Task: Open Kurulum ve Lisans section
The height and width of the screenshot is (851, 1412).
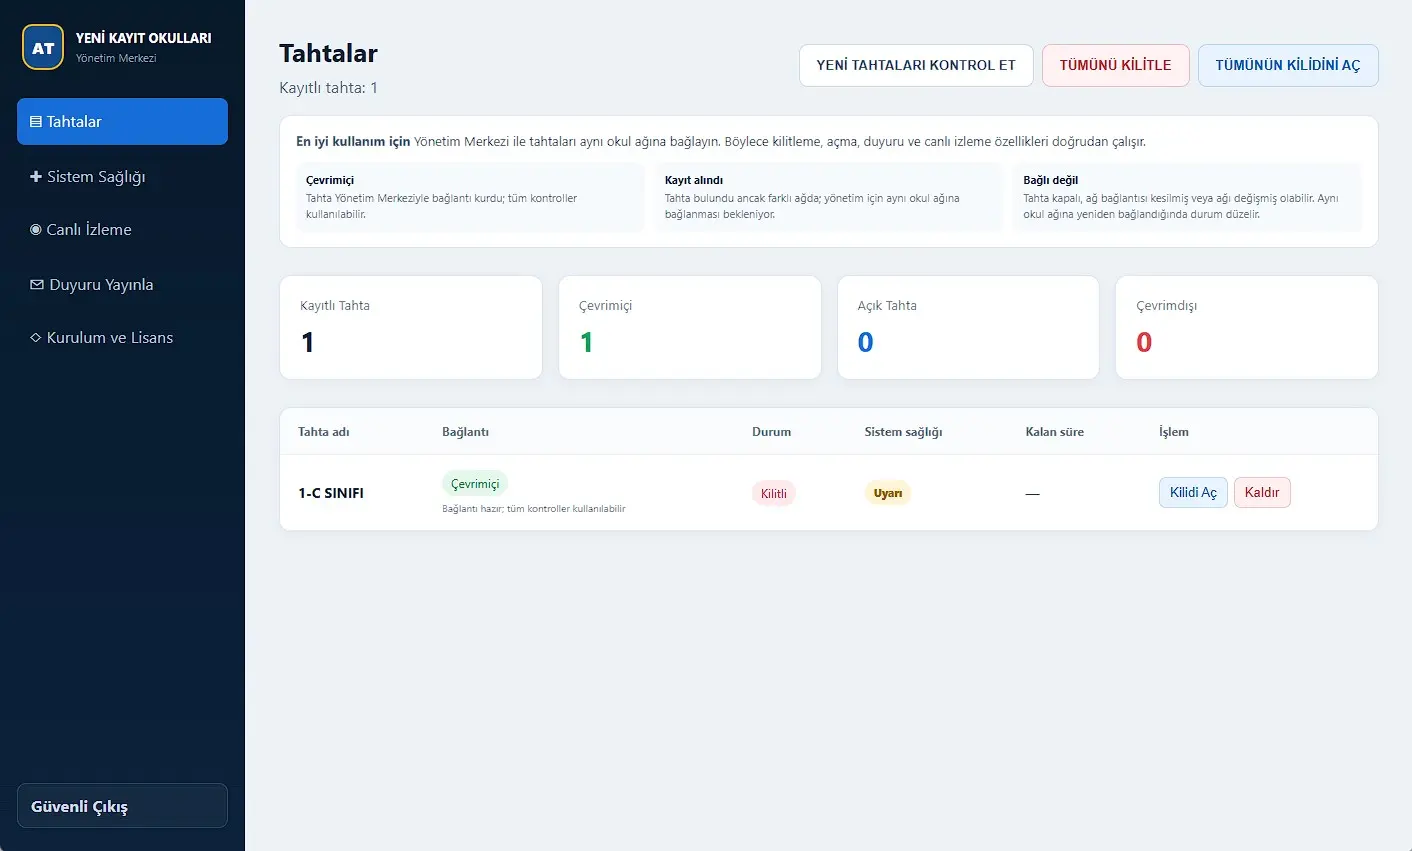Action: point(122,337)
